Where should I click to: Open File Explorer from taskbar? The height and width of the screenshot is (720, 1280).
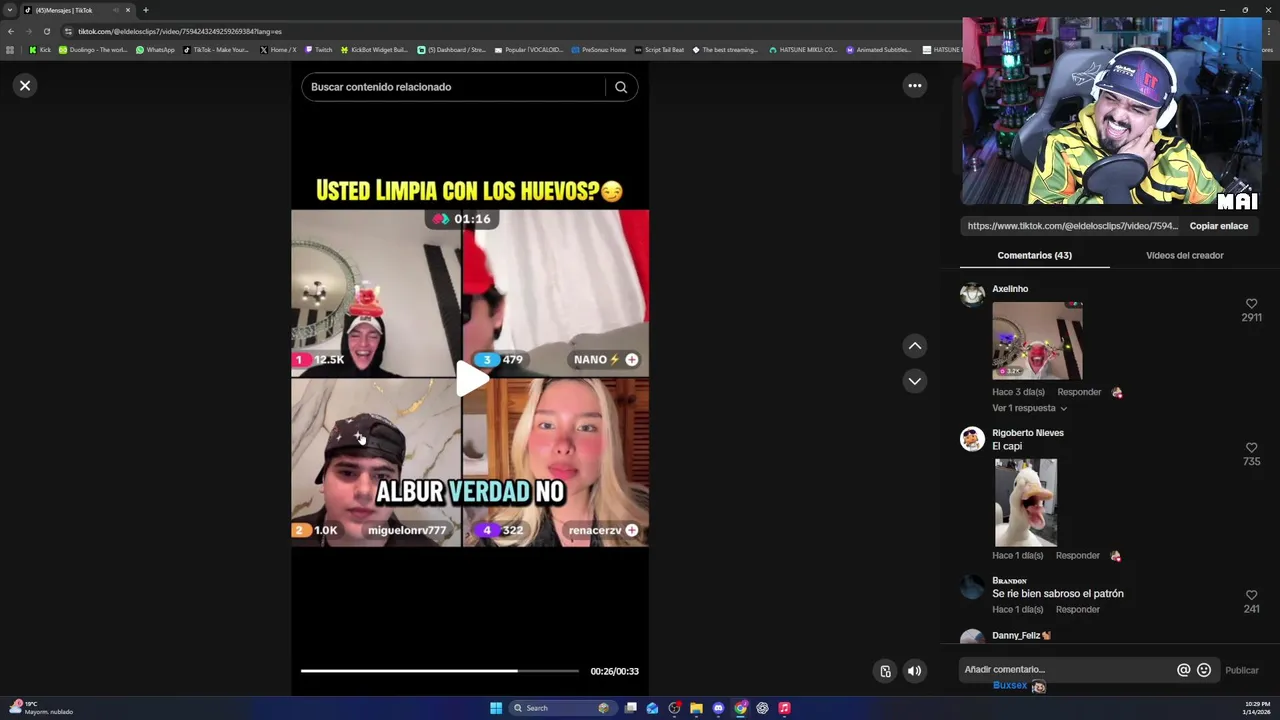pyautogui.click(x=696, y=708)
